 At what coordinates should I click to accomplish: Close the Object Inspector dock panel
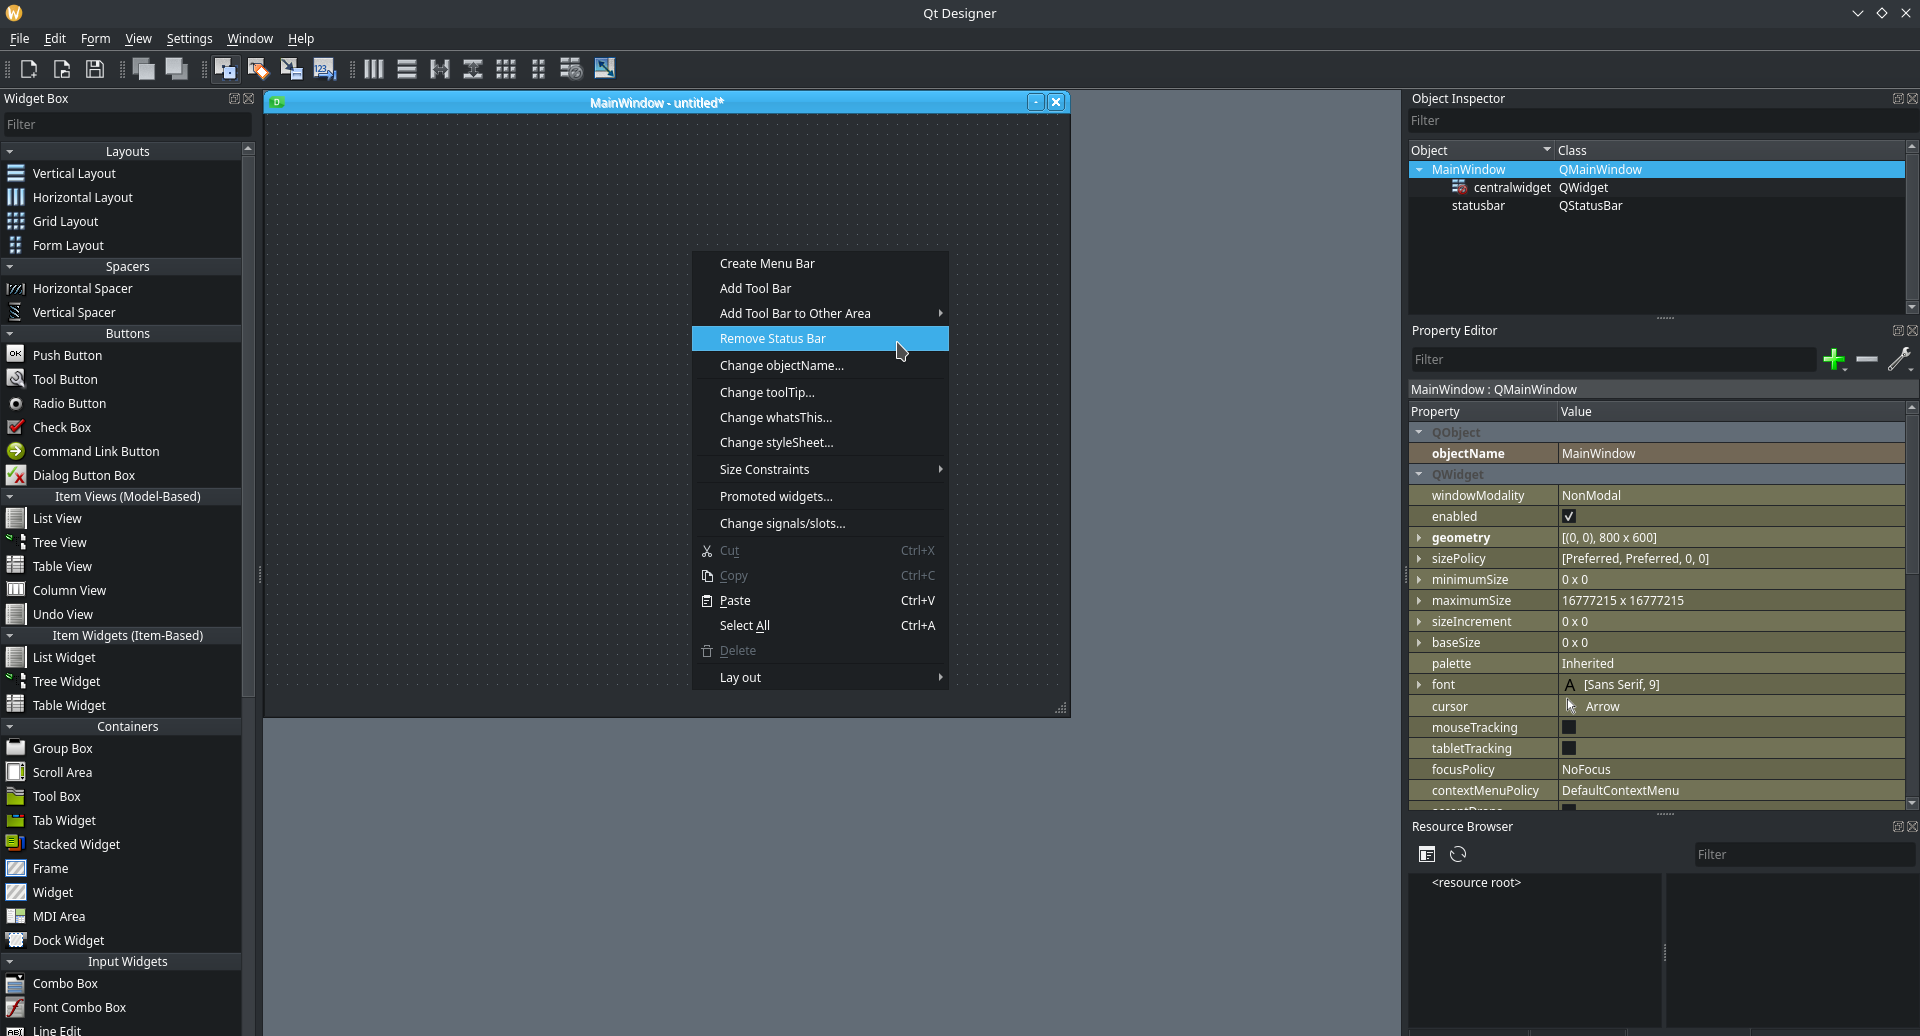pos(1912,99)
